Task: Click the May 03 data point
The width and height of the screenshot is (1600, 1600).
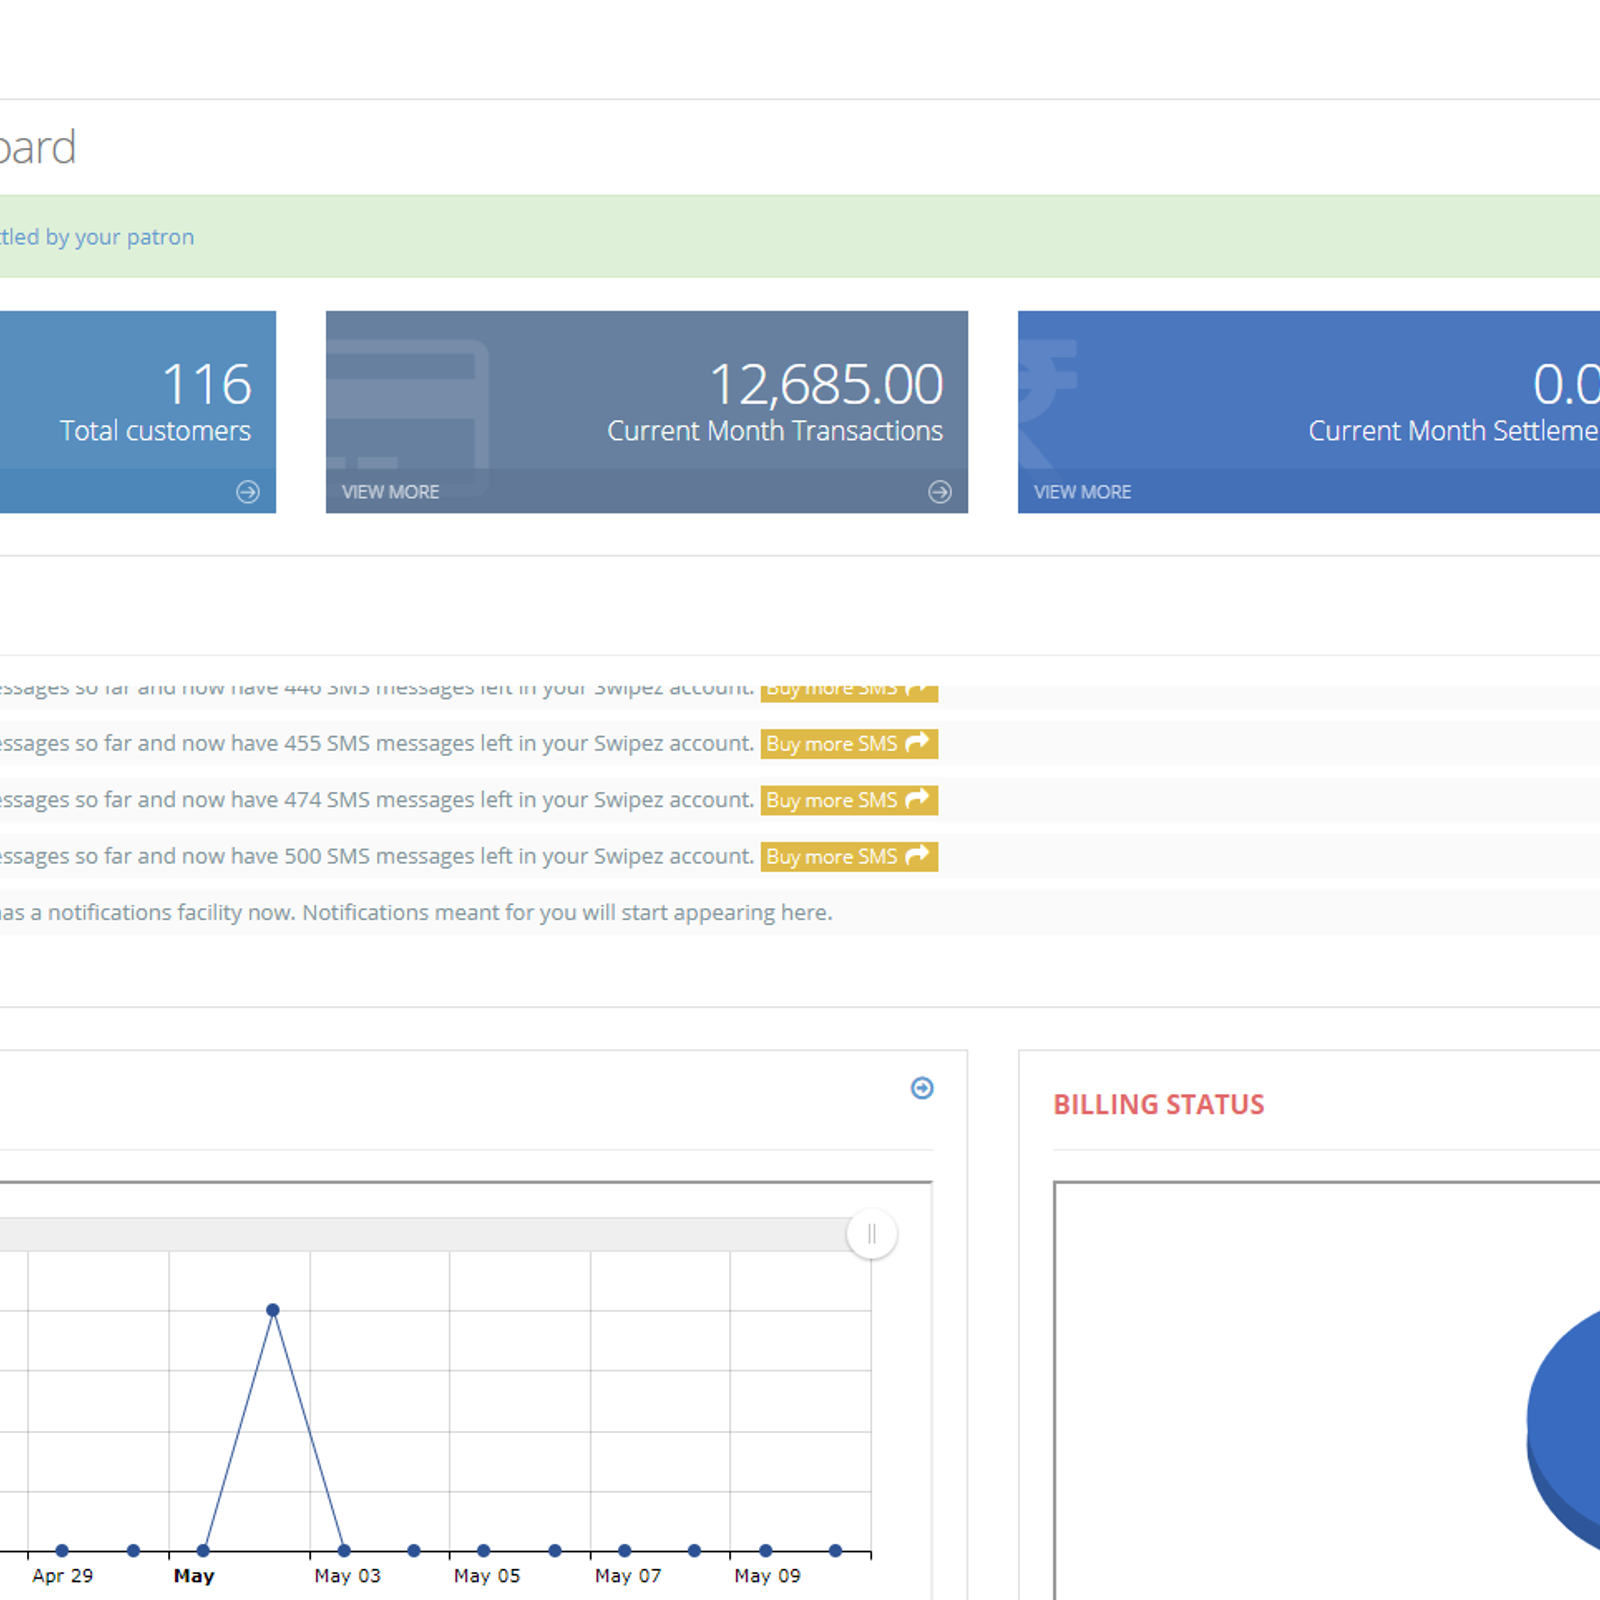Action: [344, 1551]
